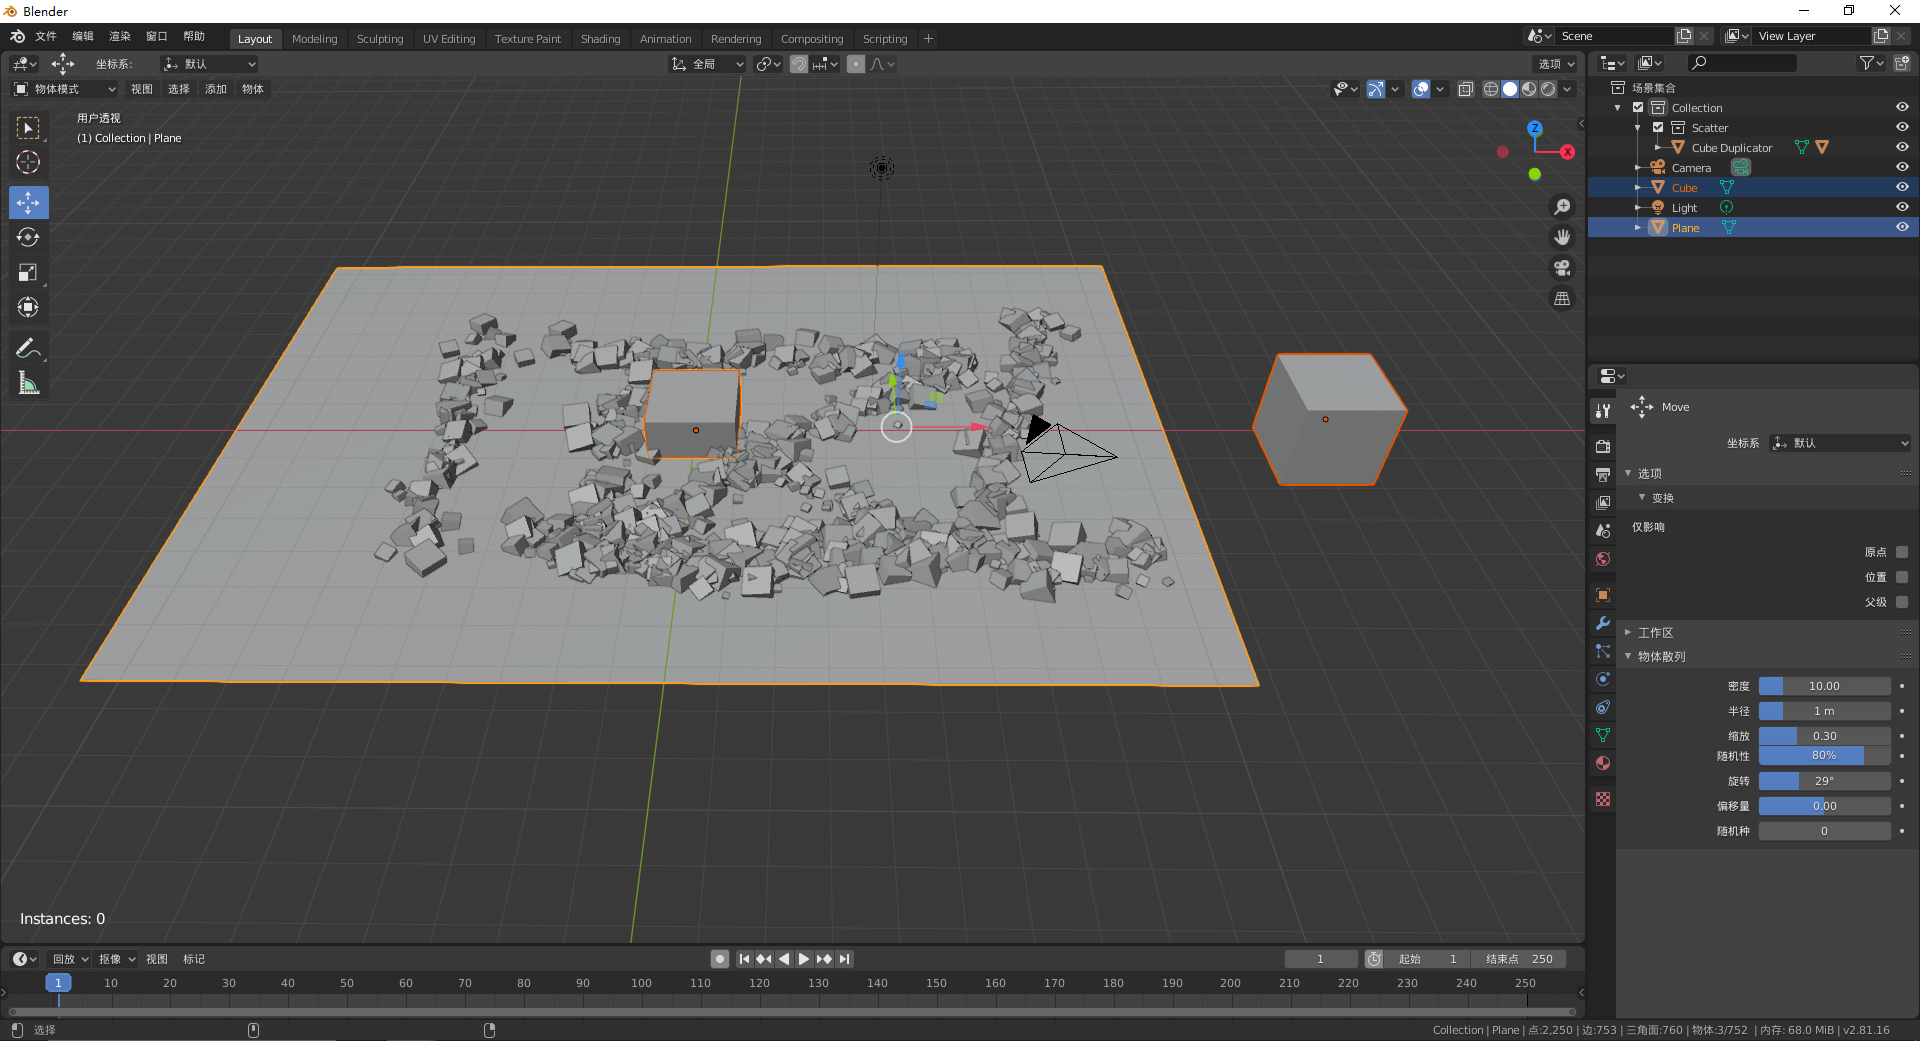Click the 添加 button in viewport header
The image size is (1920, 1041).
(x=216, y=89)
